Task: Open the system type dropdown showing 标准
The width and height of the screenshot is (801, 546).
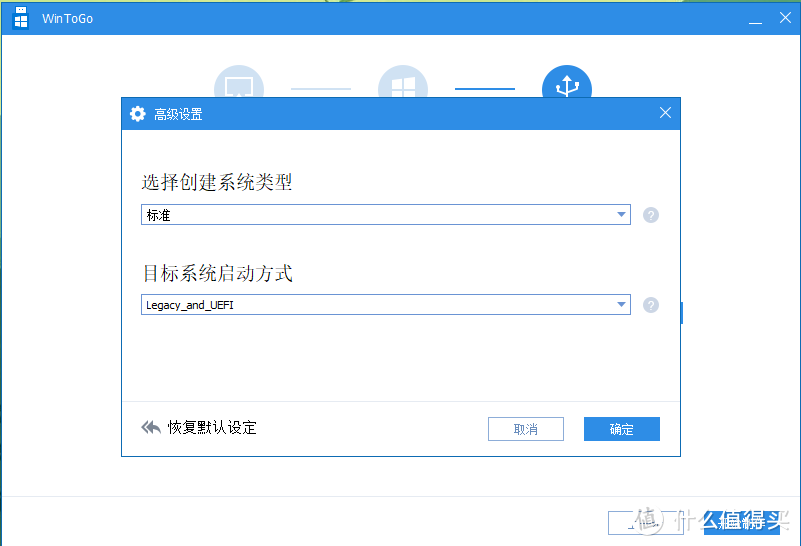Action: 386,215
